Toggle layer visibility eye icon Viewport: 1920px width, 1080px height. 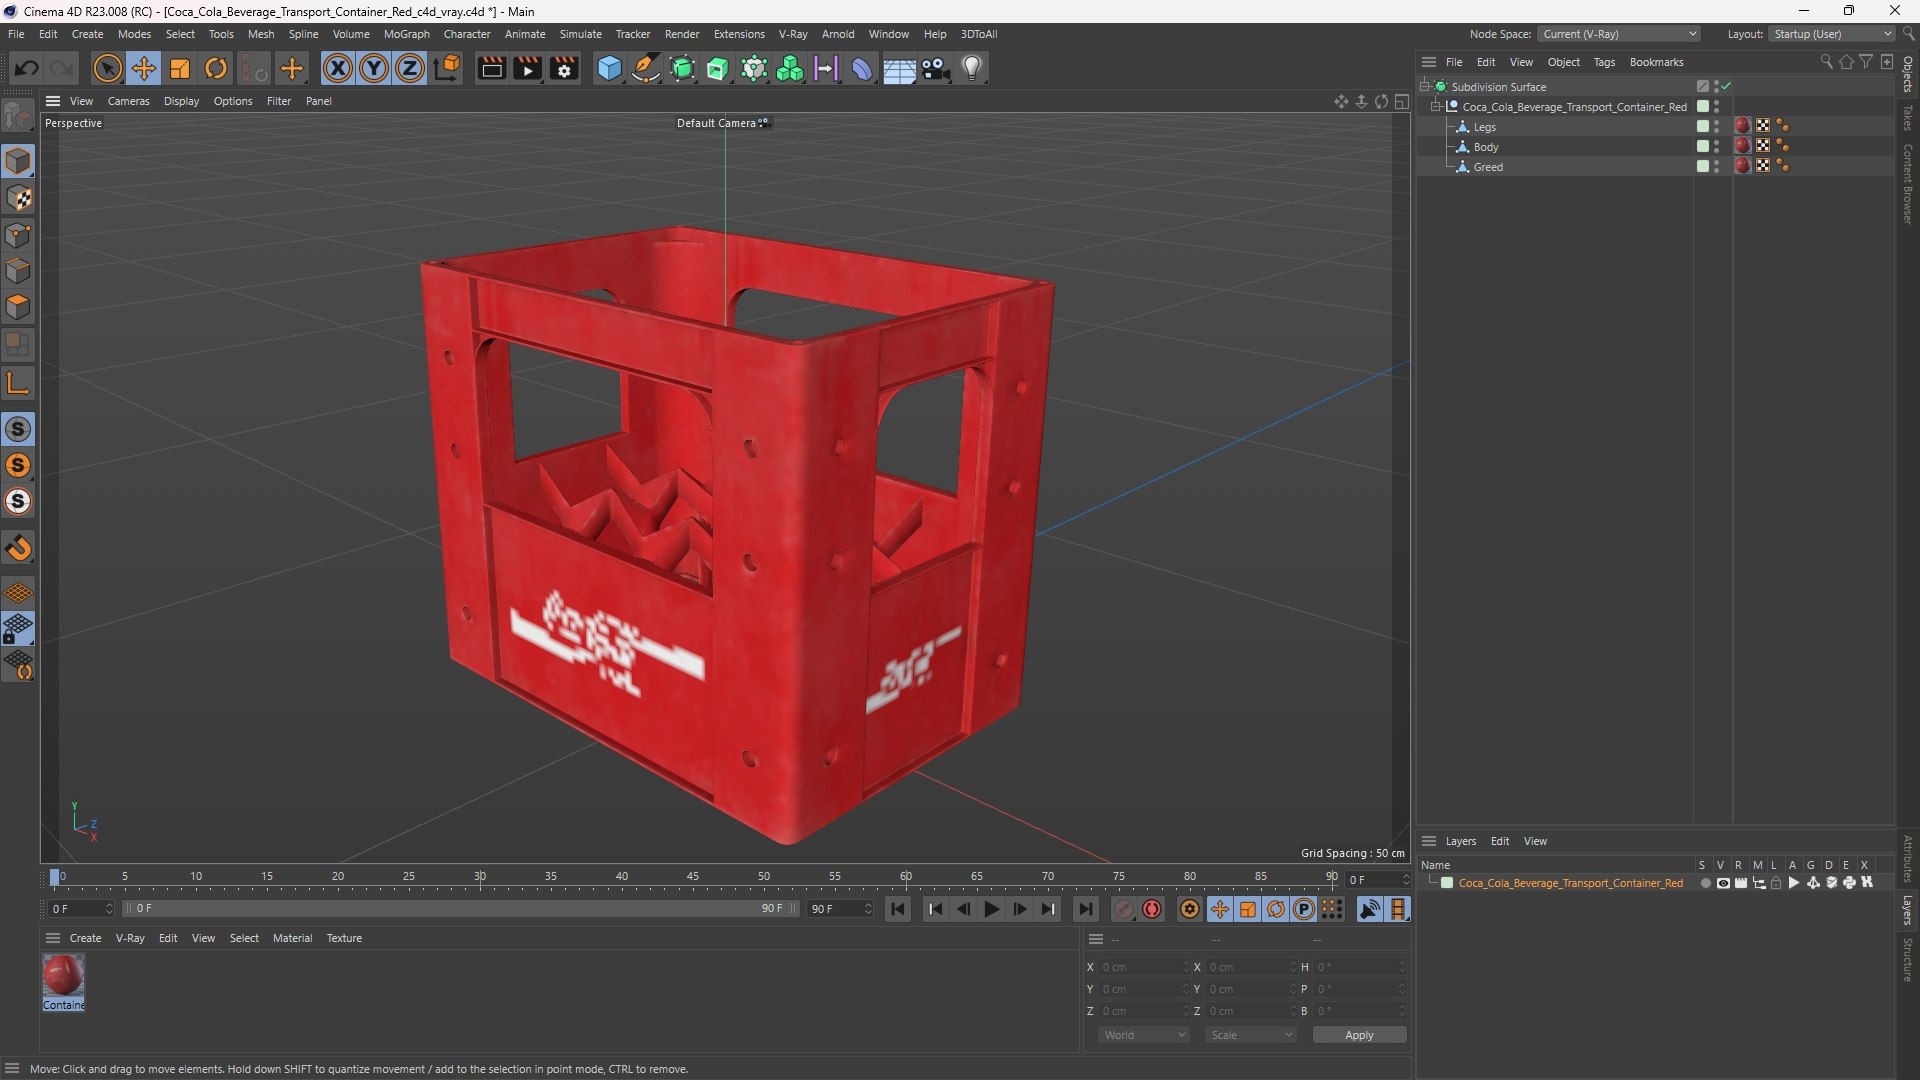(x=1723, y=883)
